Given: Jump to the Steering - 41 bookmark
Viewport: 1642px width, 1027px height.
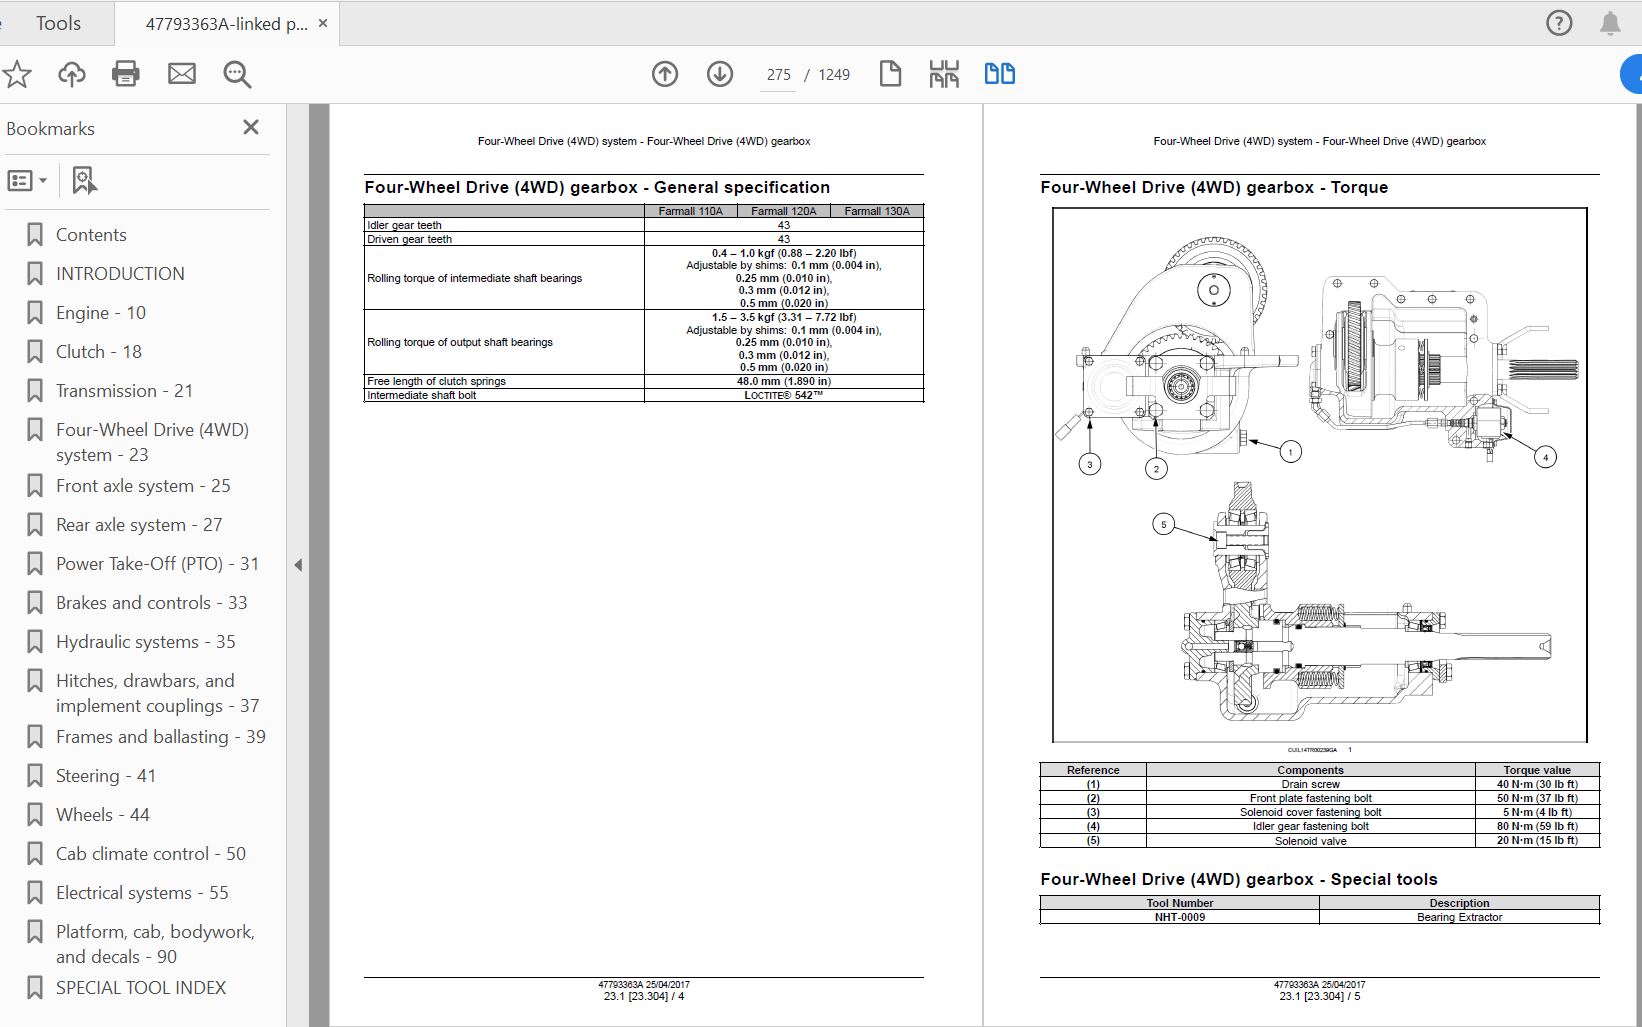Looking at the screenshot, I should pos(106,776).
